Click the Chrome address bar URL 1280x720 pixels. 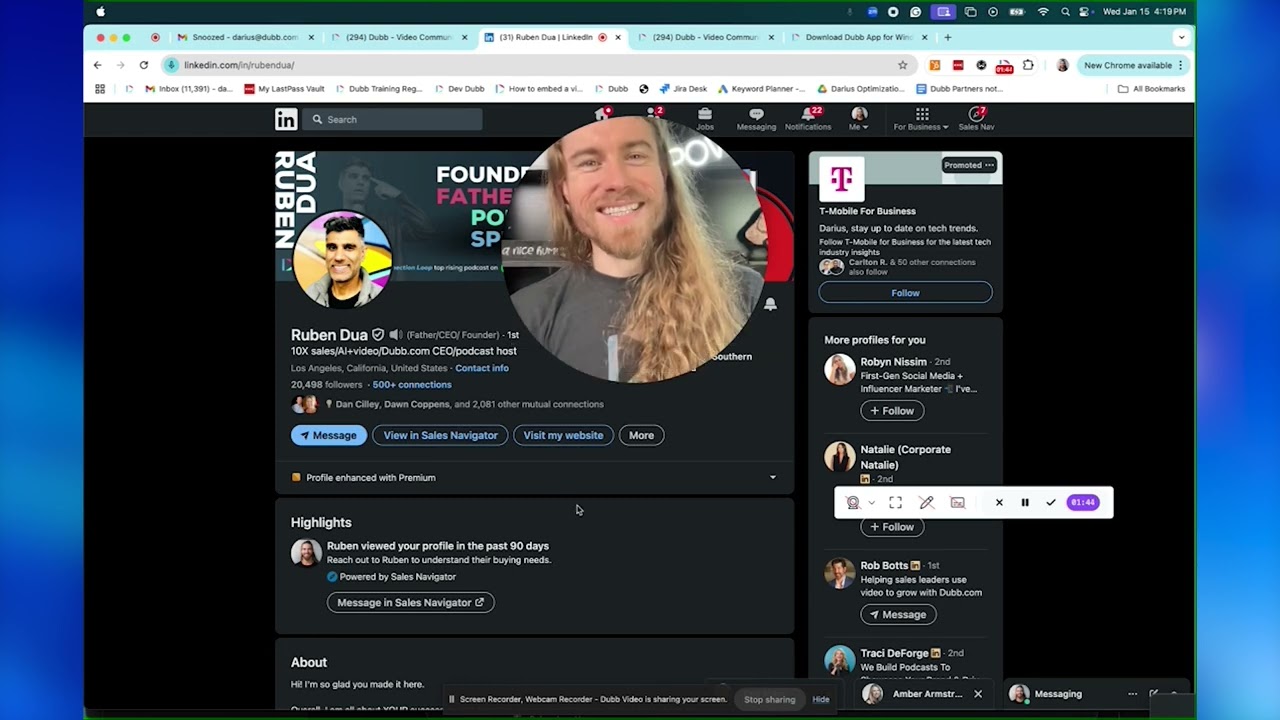(x=239, y=65)
